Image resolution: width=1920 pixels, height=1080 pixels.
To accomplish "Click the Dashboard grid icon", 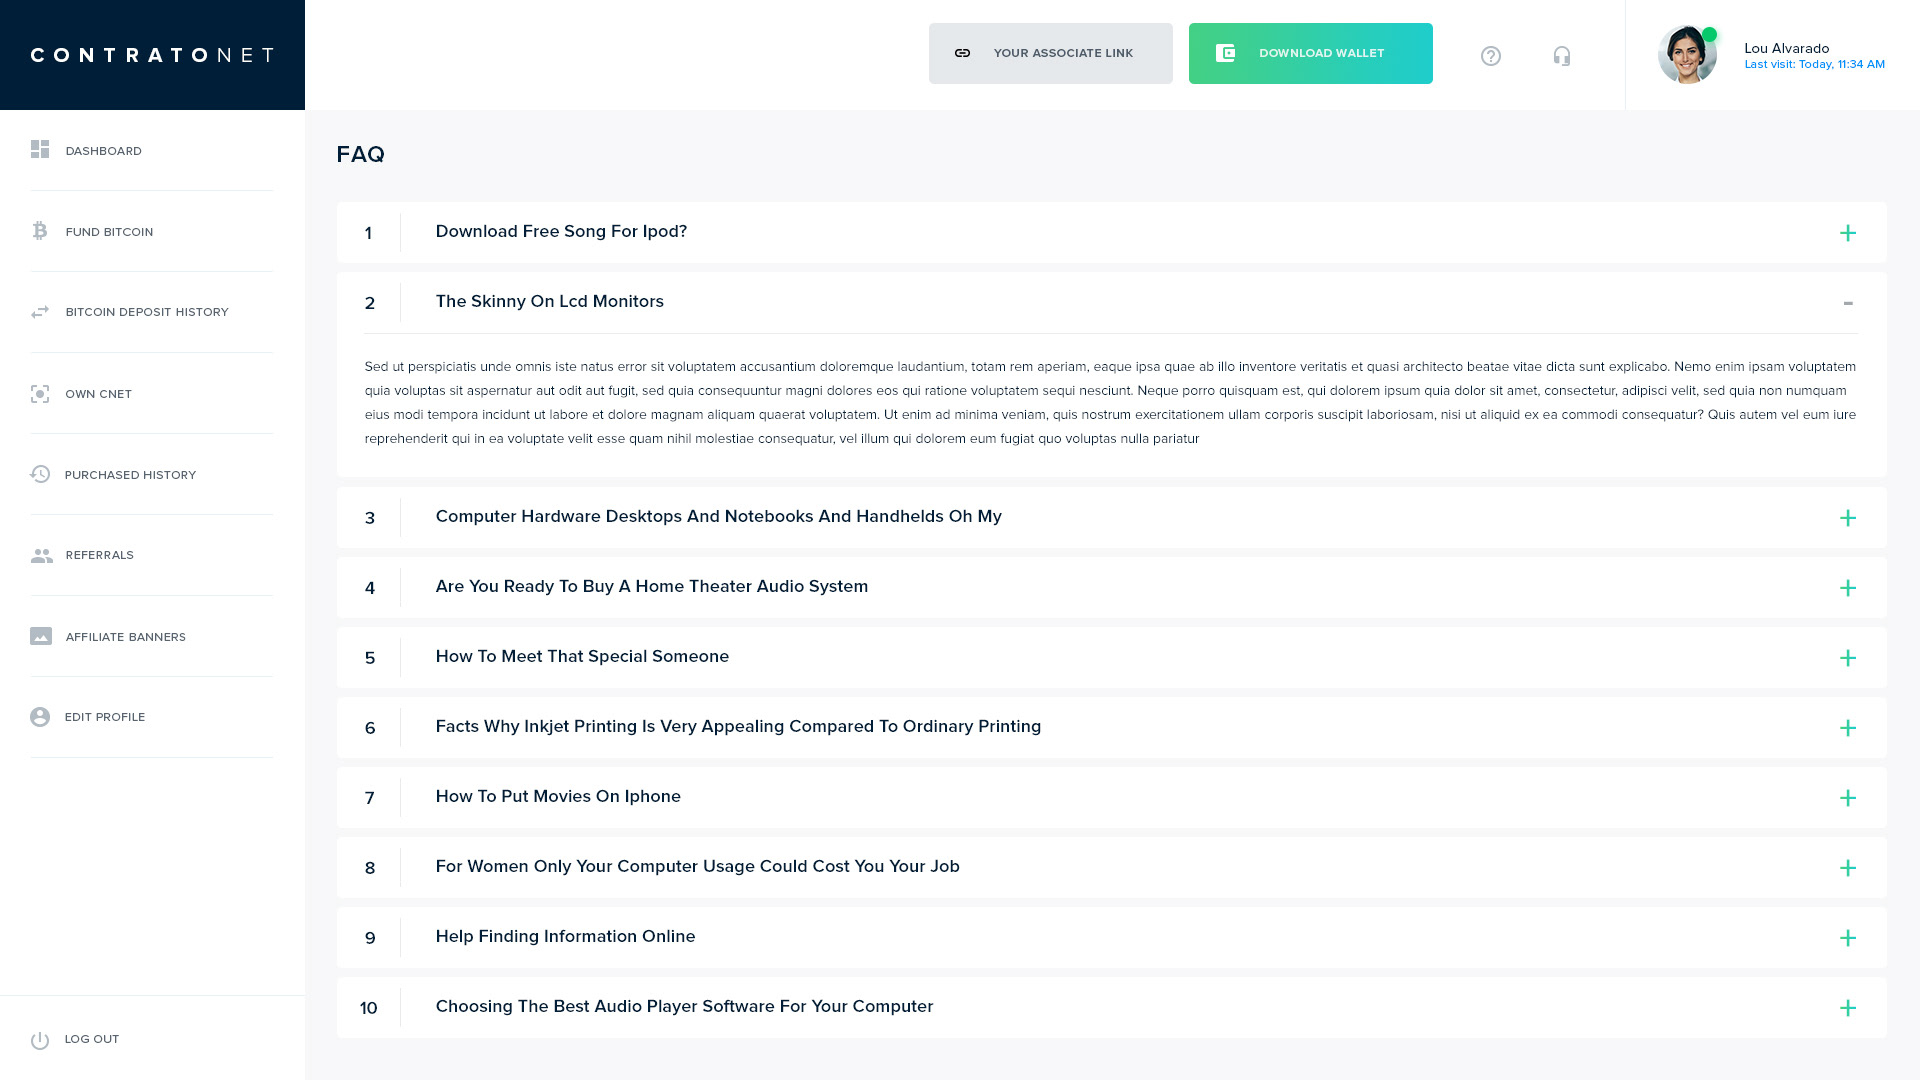I will (x=40, y=150).
